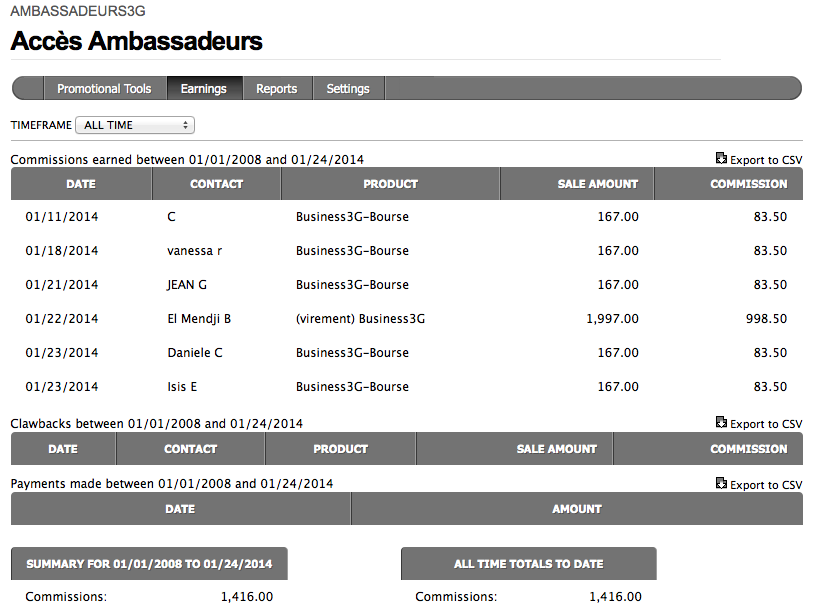The width and height of the screenshot is (828, 610).
Task: Sort commissions by Sale Amount header
Action: 597,184
